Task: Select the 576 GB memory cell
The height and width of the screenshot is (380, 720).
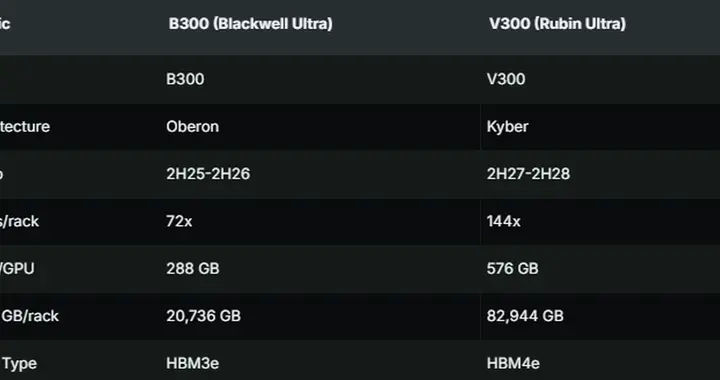Action: coord(512,268)
